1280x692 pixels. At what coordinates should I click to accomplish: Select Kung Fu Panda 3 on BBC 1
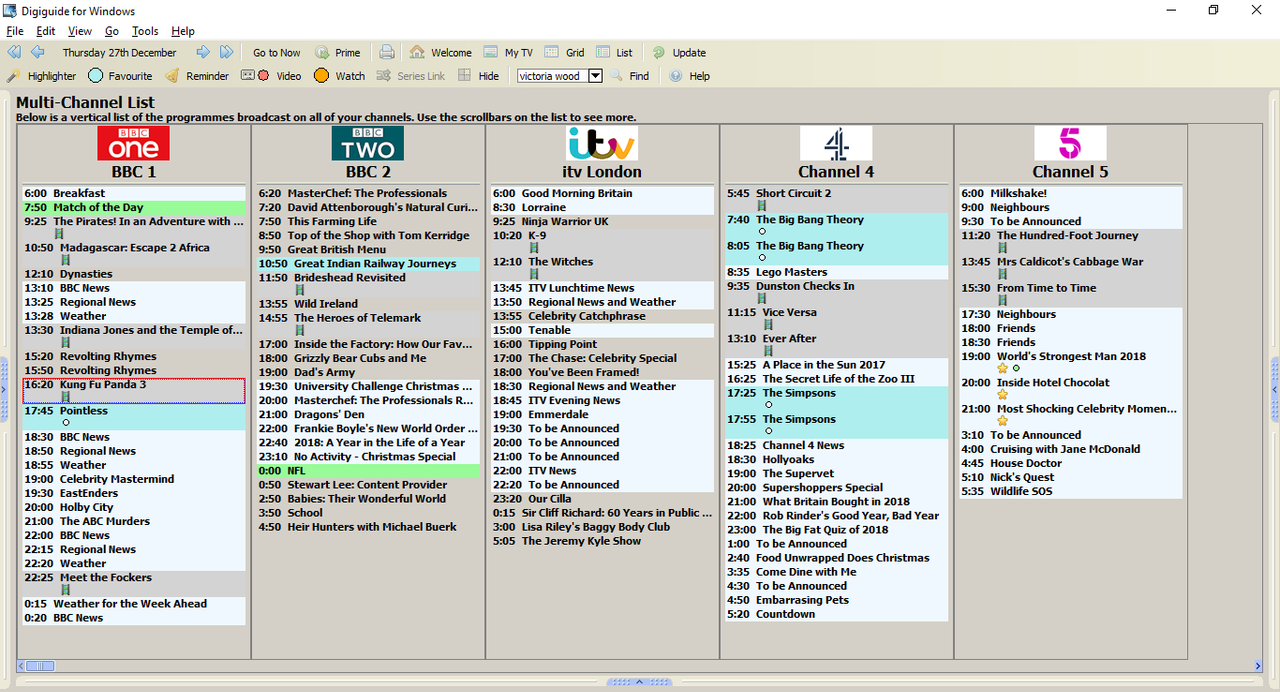134,390
